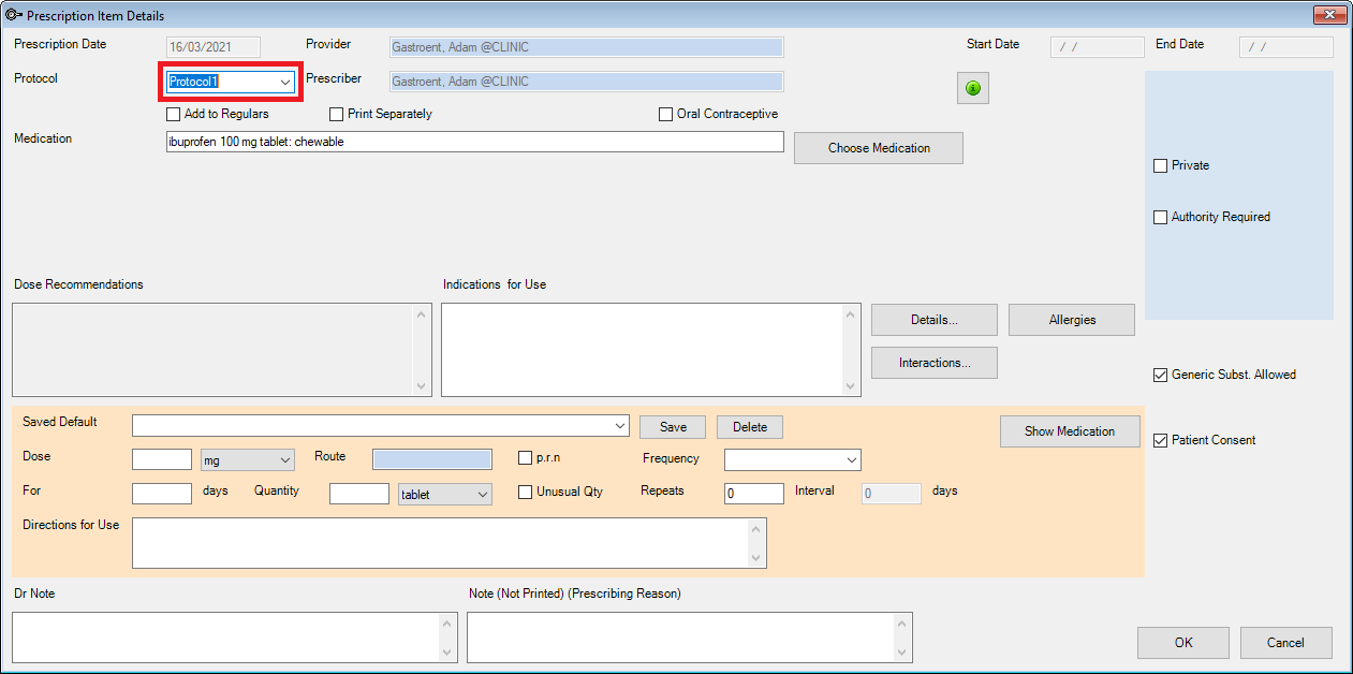Image resolution: width=1353 pixels, height=674 pixels.
Task: Untick the Patient Consent checkbox
Action: [1161, 440]
